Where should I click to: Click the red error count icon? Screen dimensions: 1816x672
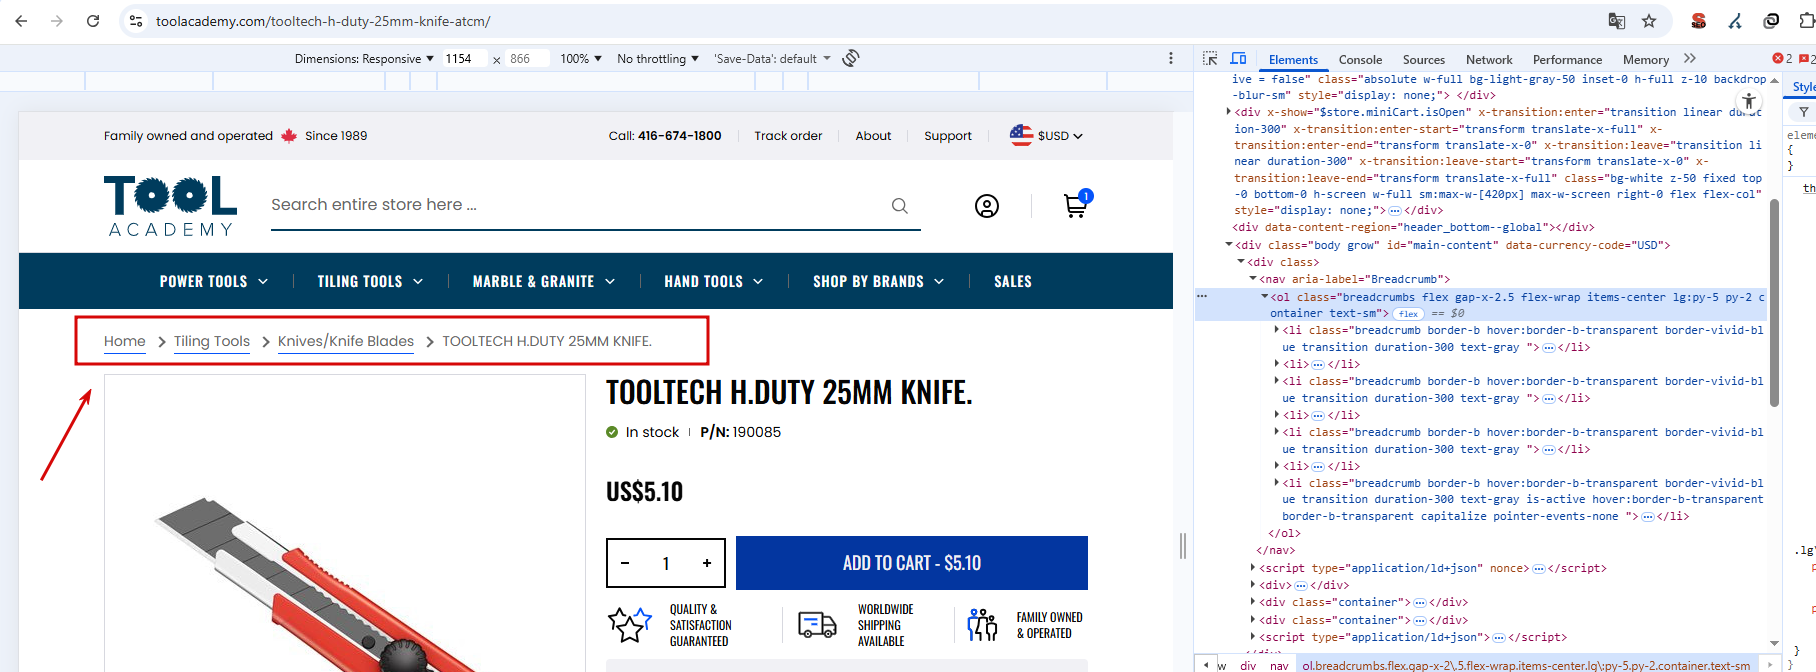coord(1777,59)
